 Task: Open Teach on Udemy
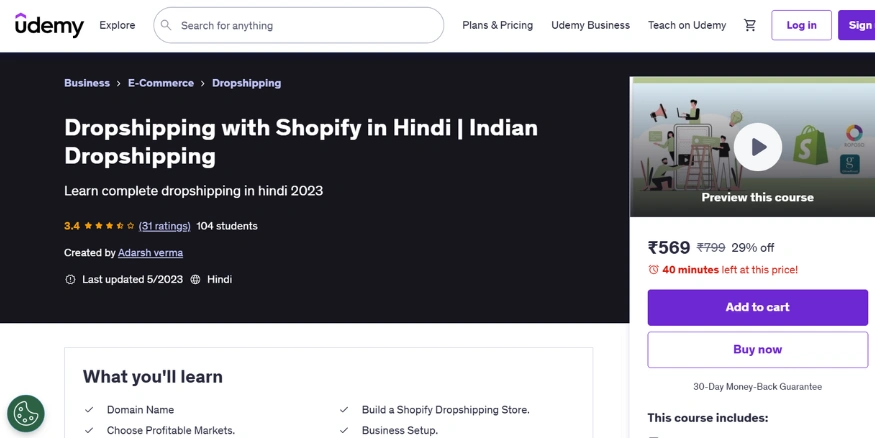(687, 25)
